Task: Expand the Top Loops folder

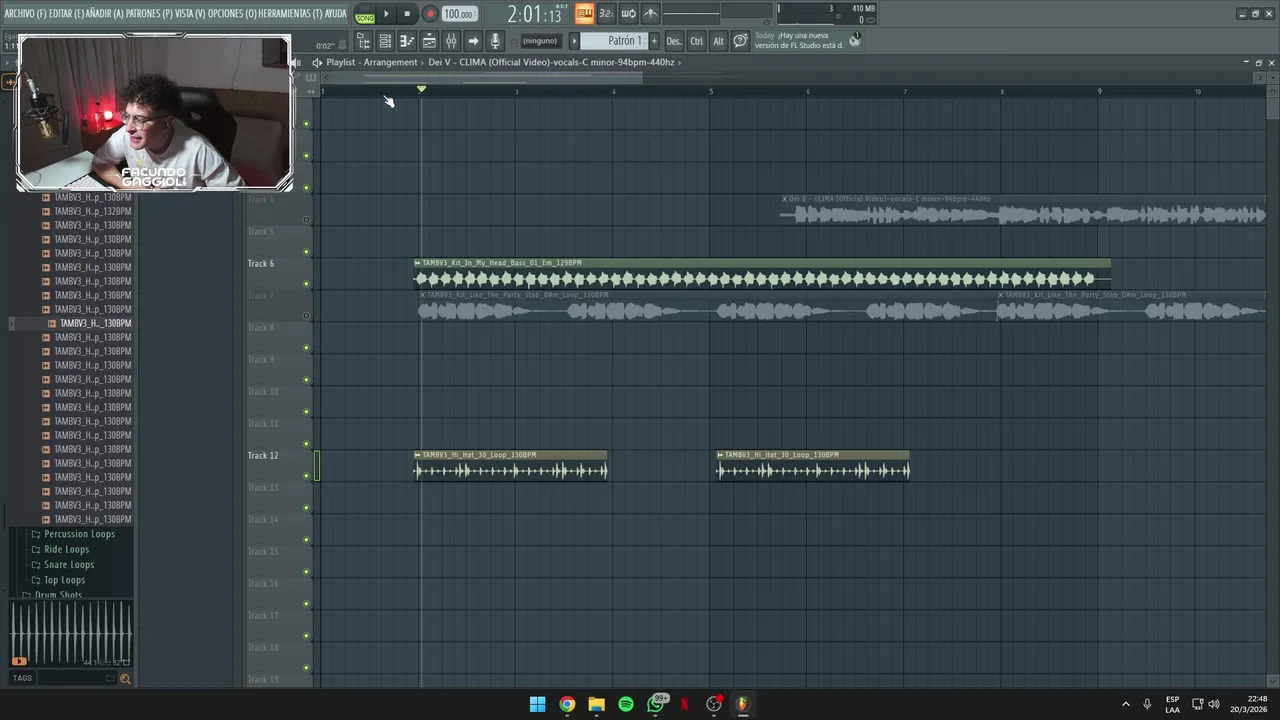Action: pyautogui.click(x=58, y=580)
